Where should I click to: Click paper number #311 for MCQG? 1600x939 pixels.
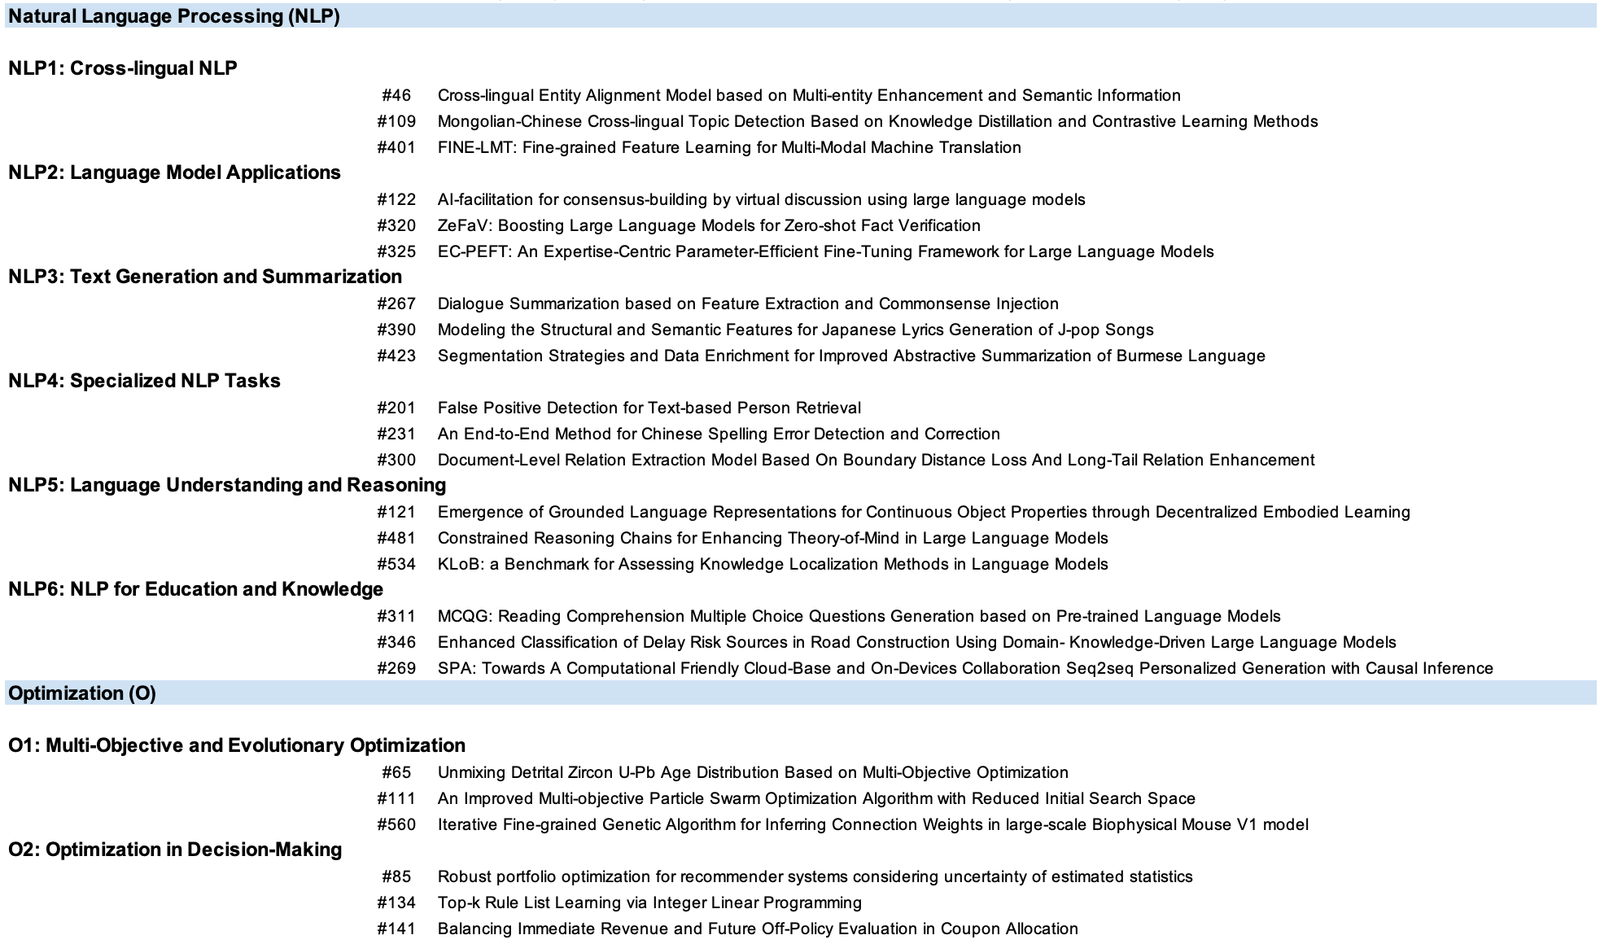click(396, 616)
